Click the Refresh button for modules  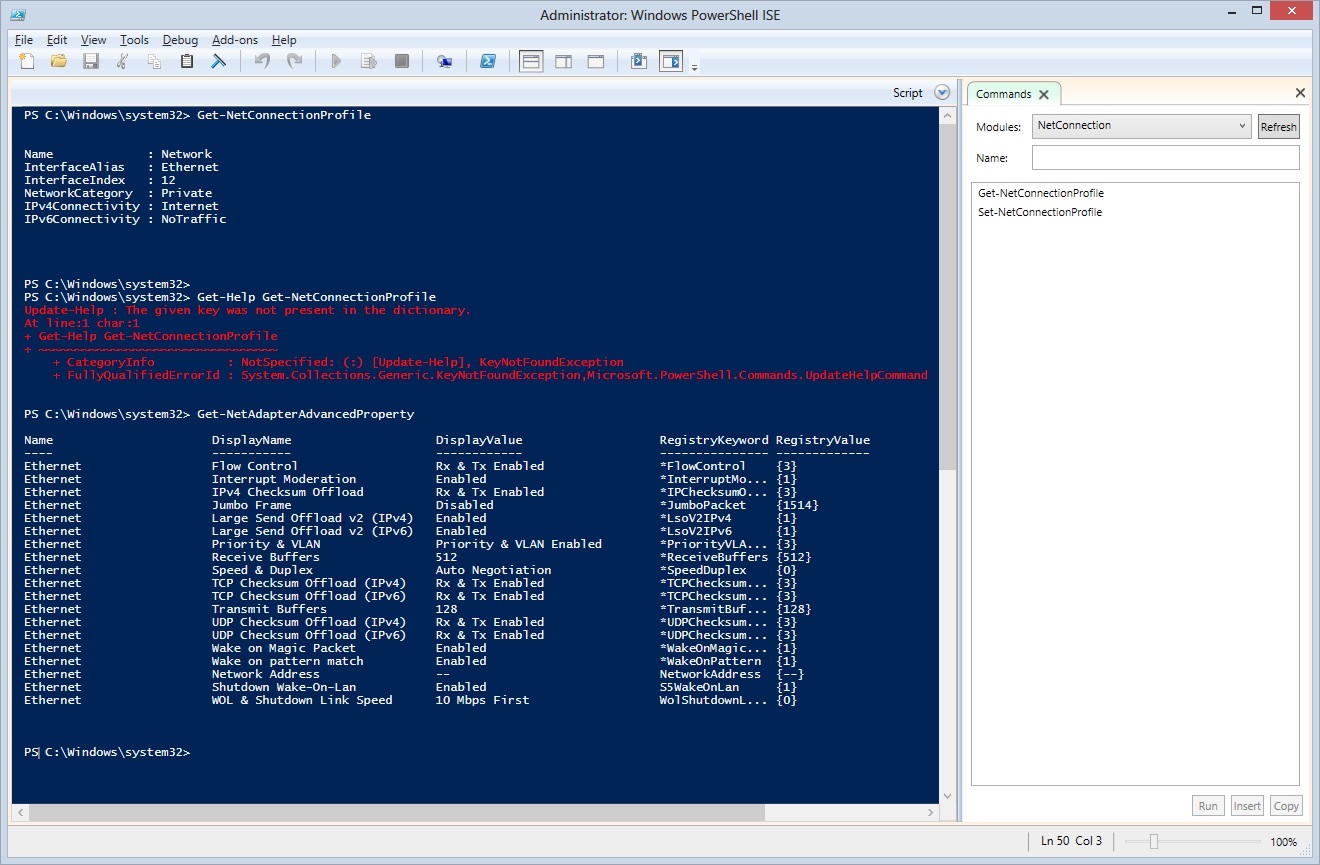coord(1278,127)
